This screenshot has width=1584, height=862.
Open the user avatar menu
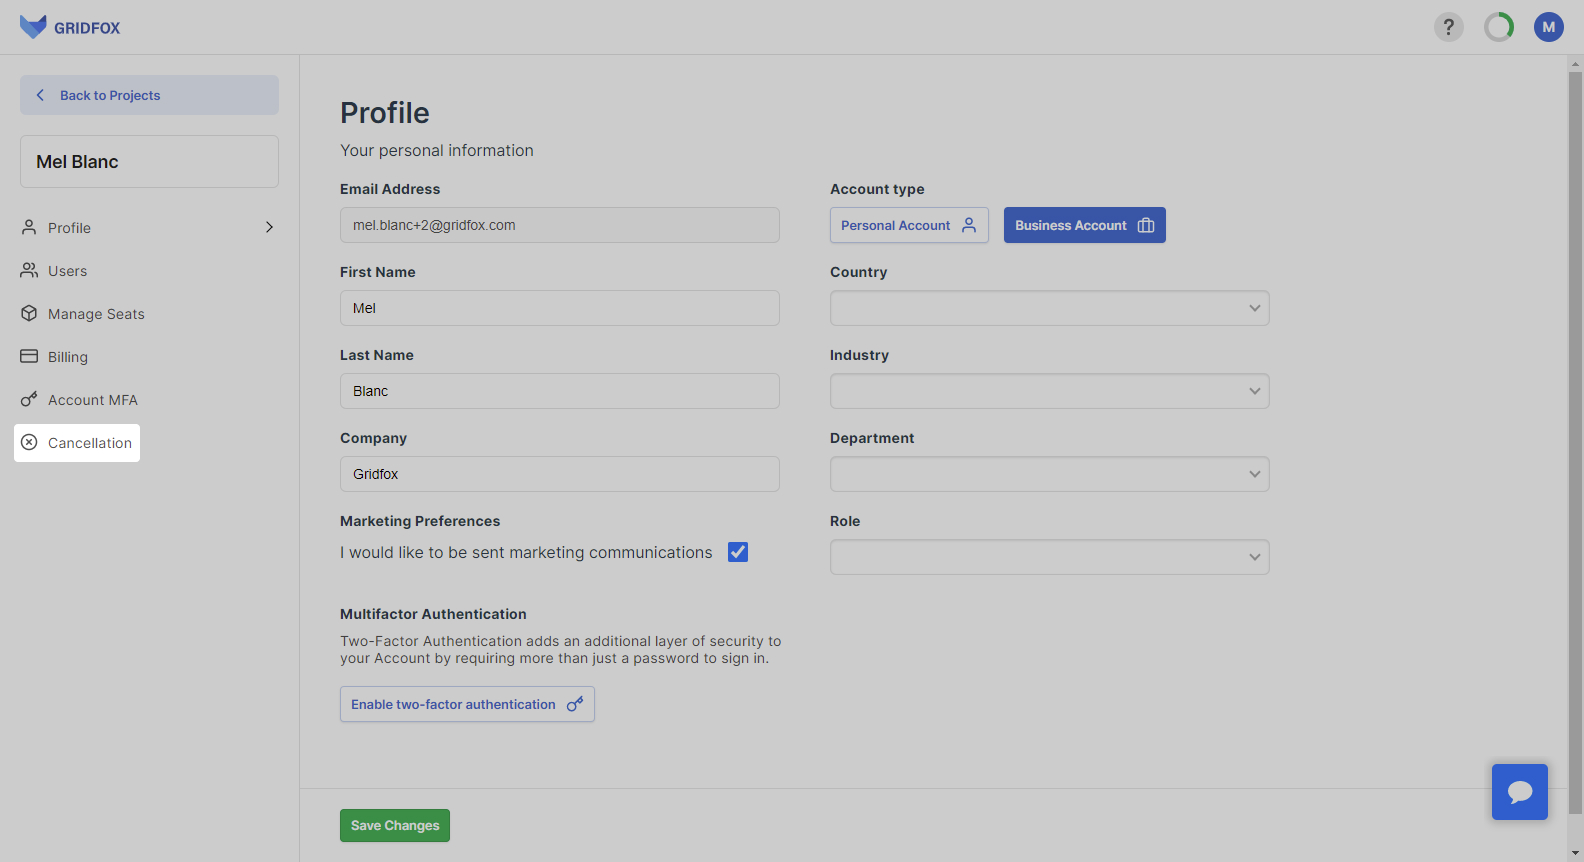click(x=1548, y=27)
